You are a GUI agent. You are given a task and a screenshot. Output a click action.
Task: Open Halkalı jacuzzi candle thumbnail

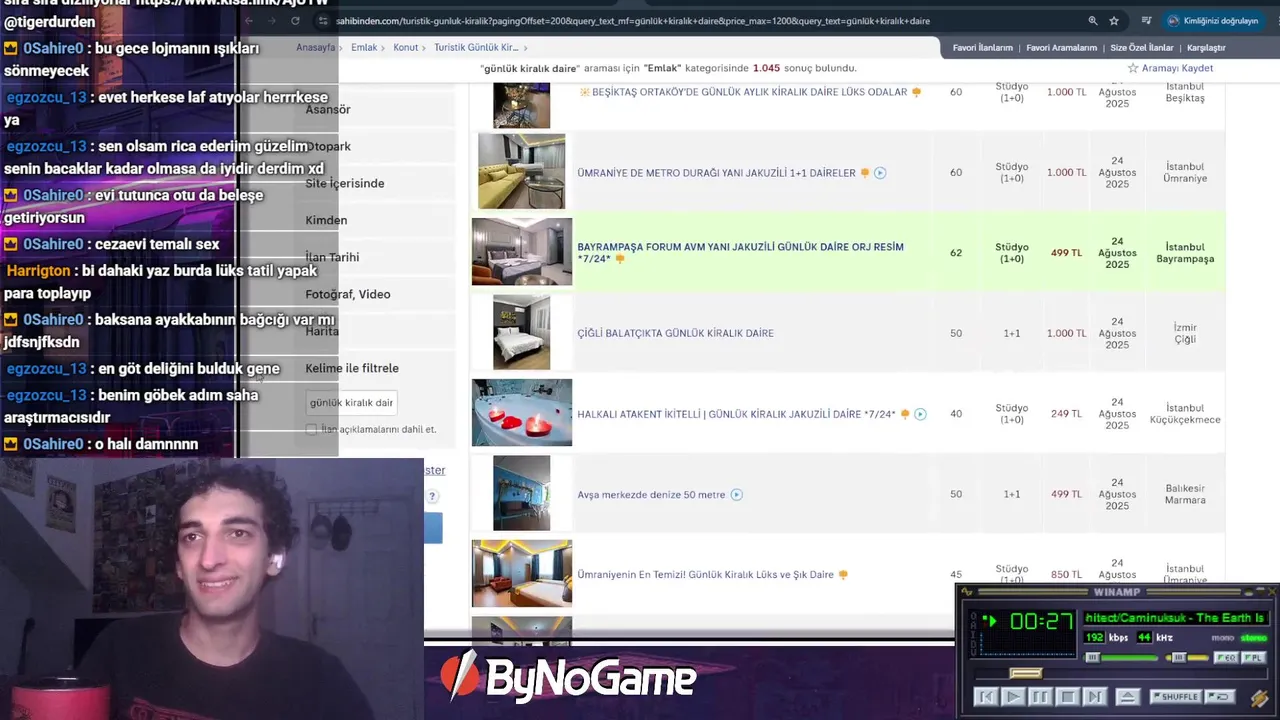[522, 412]
